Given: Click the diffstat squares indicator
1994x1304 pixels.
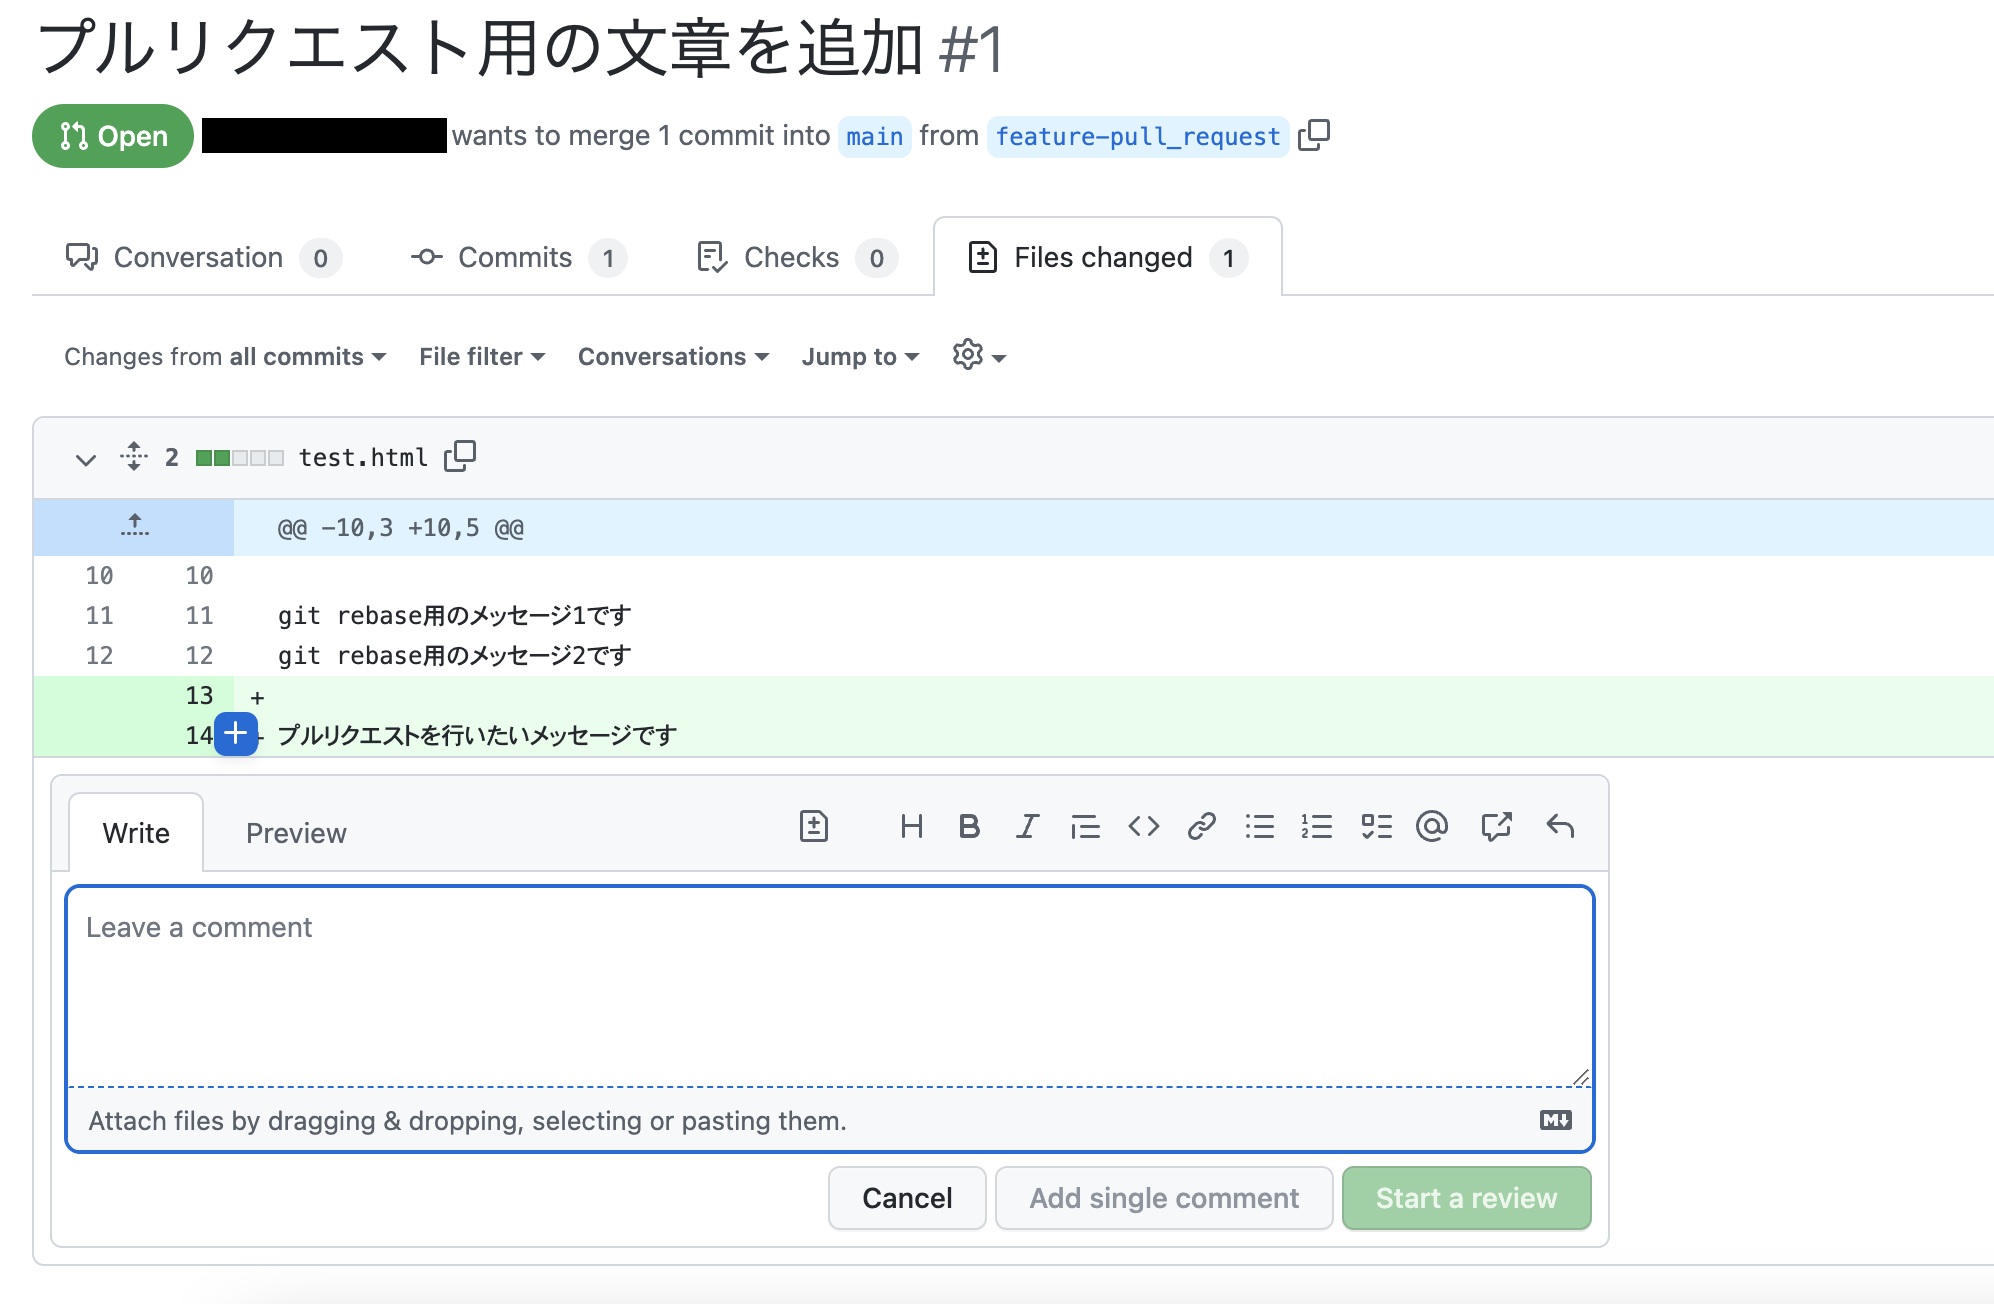Looking at the screenshot, I should 240,457.
